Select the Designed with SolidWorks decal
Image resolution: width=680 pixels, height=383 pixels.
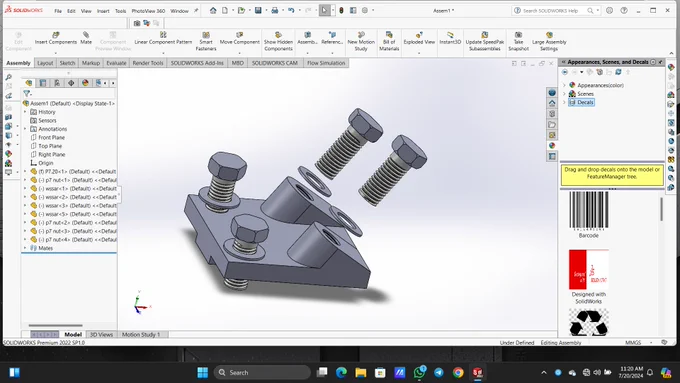click(588, 269)
